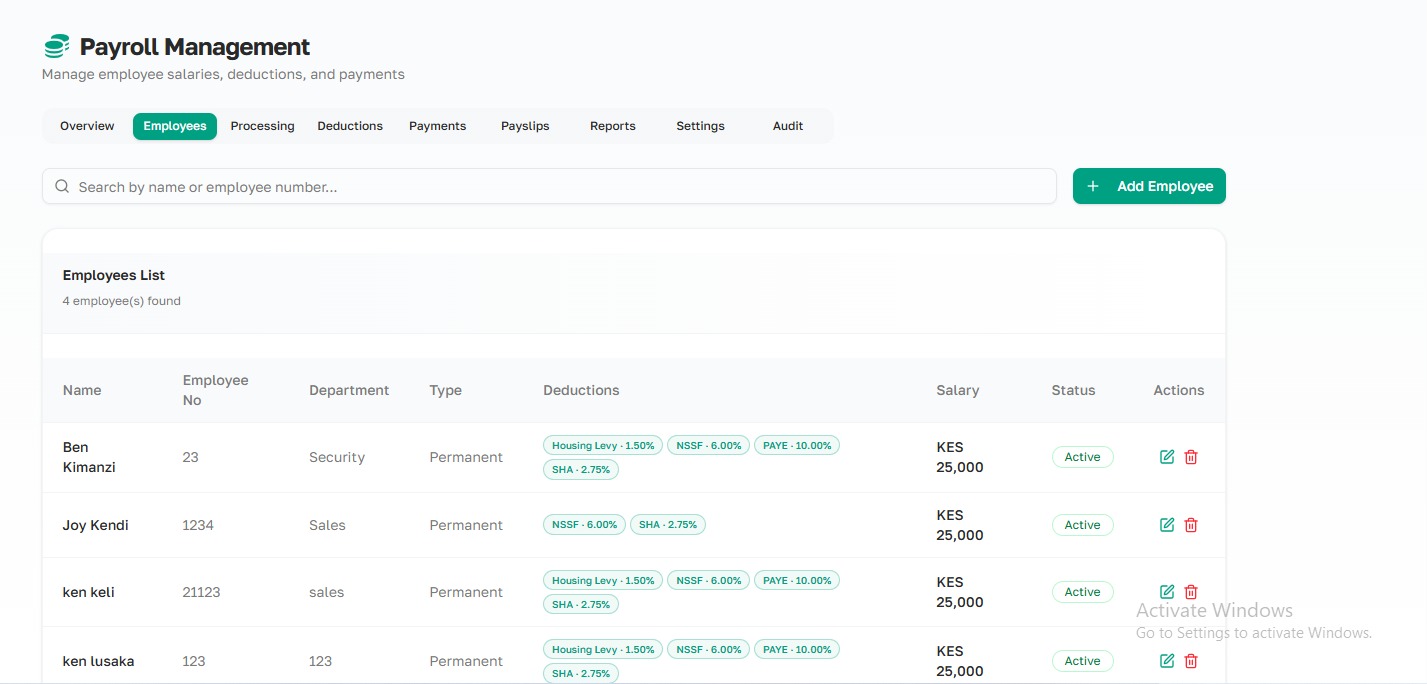The image size is (1427, 684).
Task: Click Ben Kimanzi's Active status badge
Action: click(1082, 457)
